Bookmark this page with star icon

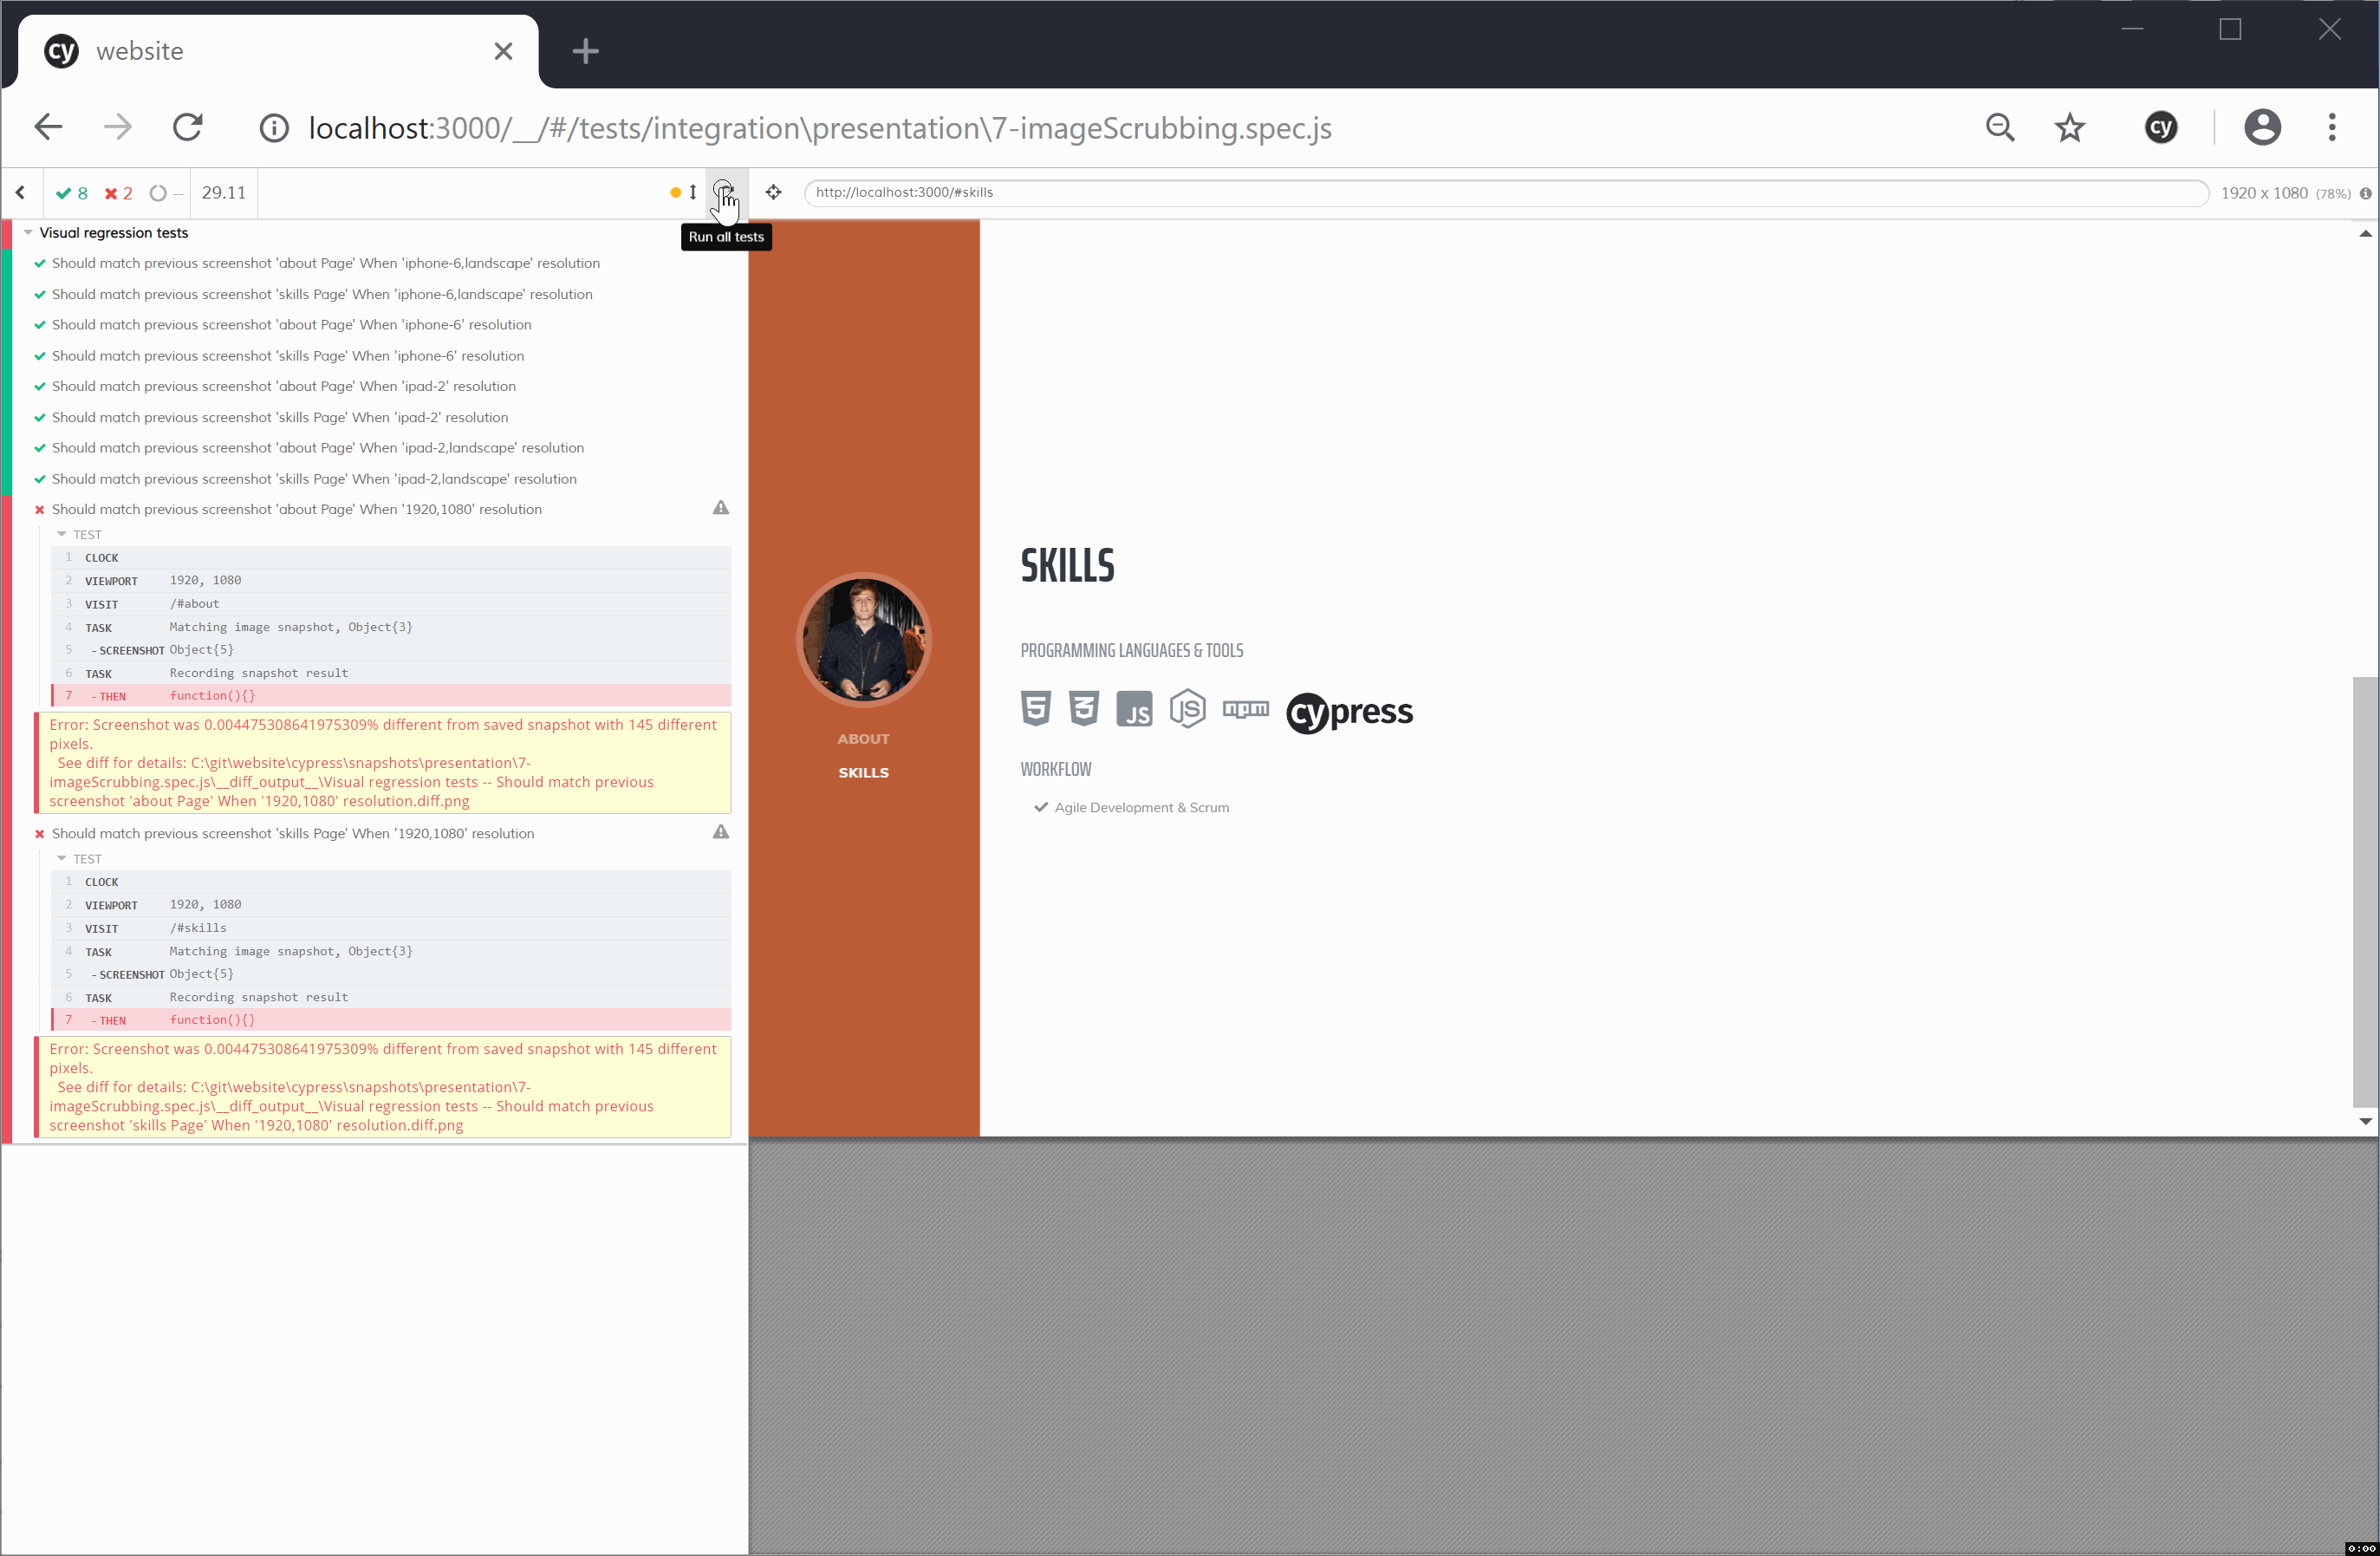click(x=2069, y=127)
